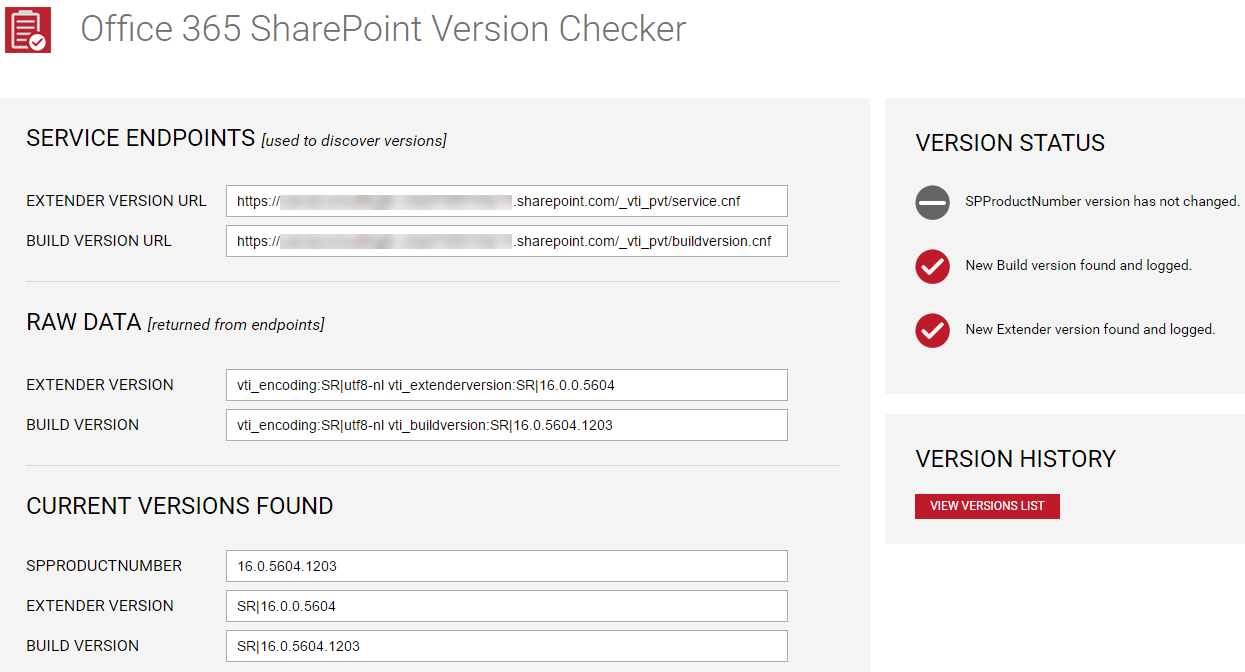Click the current Extender Version field SR|16.0.0.5604

[x=507, y=606]
